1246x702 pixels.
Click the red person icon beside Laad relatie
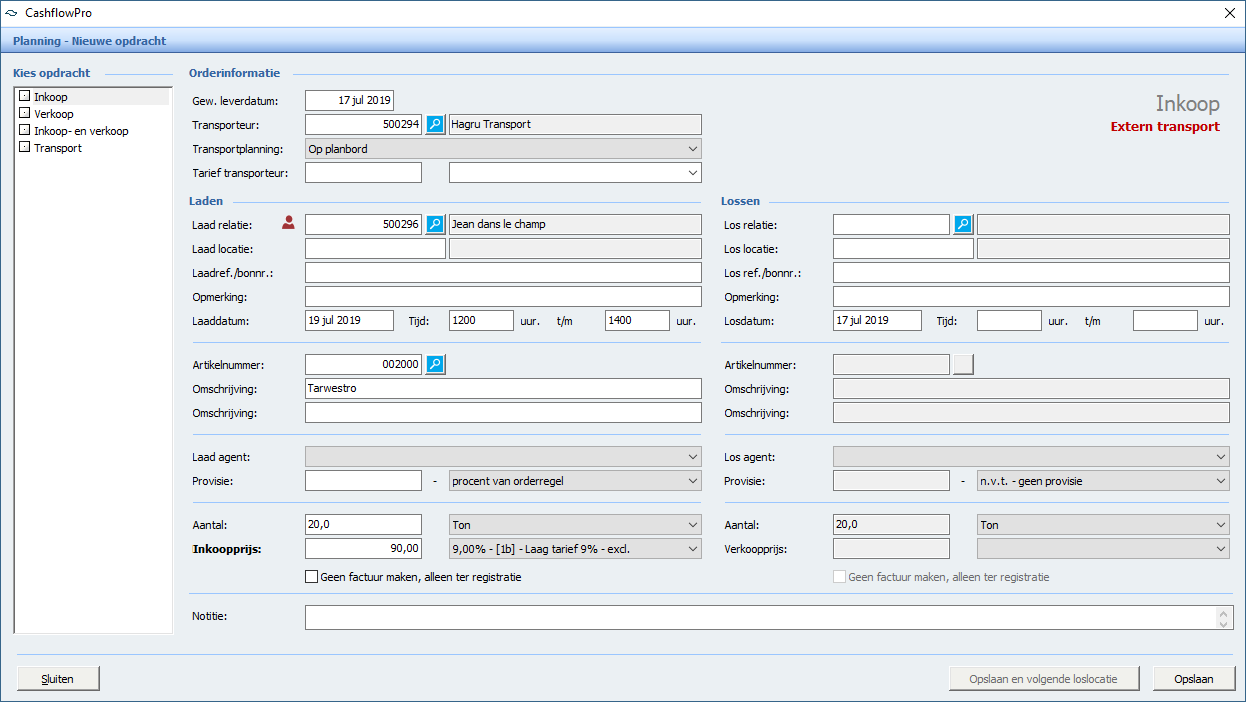(289, 223)
